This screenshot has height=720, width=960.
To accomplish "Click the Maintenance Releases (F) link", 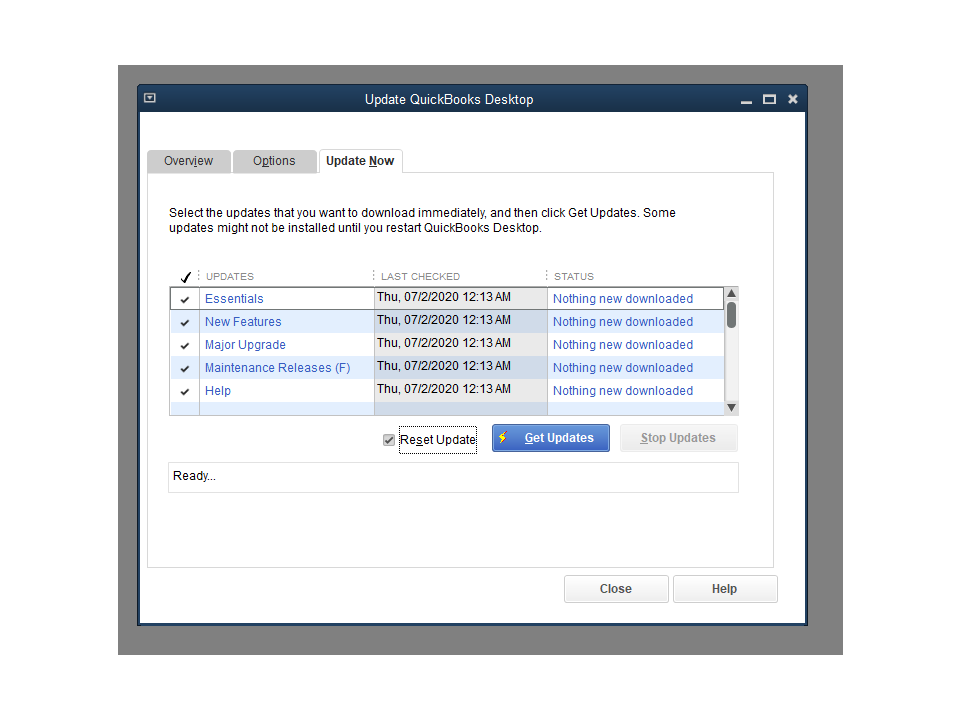I will click(x=277, y=367).
